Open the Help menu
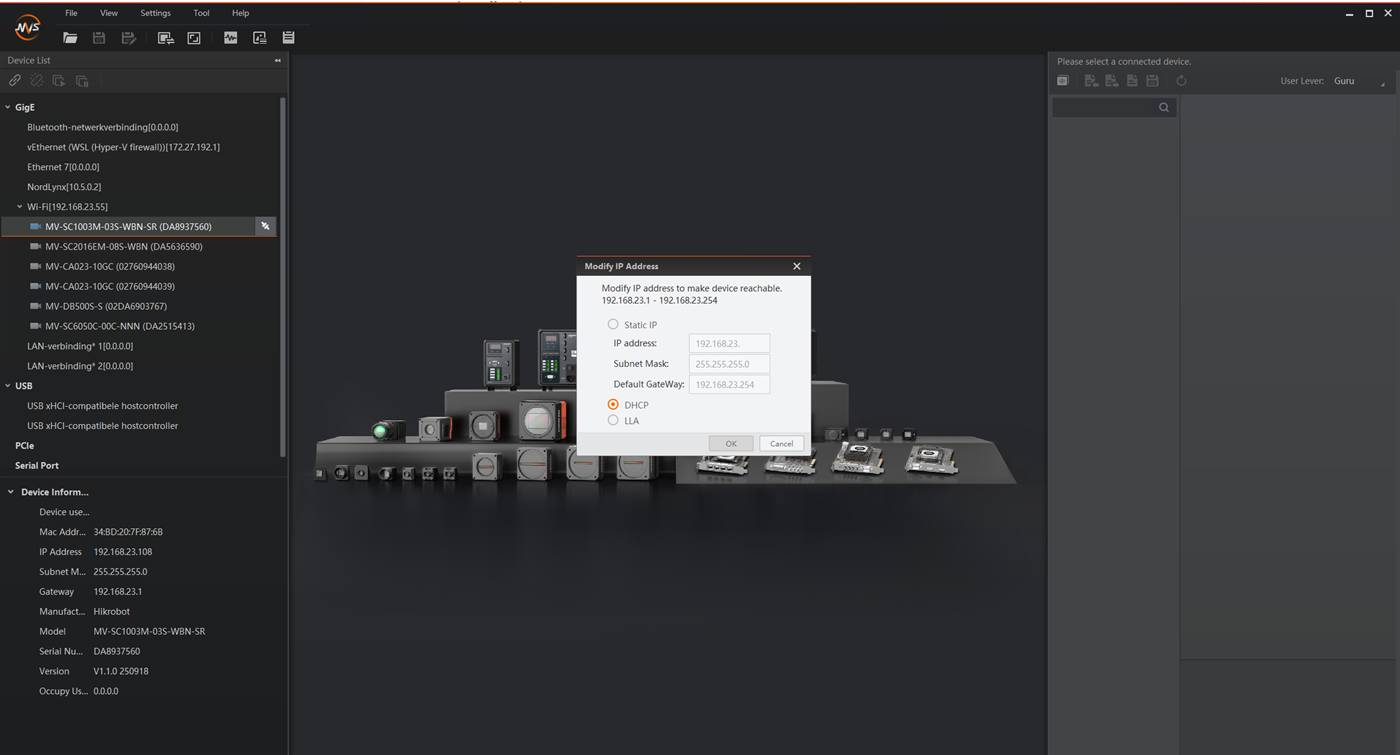The height and width of the screenshot is (755, 1400). click(x=240, y=13)
